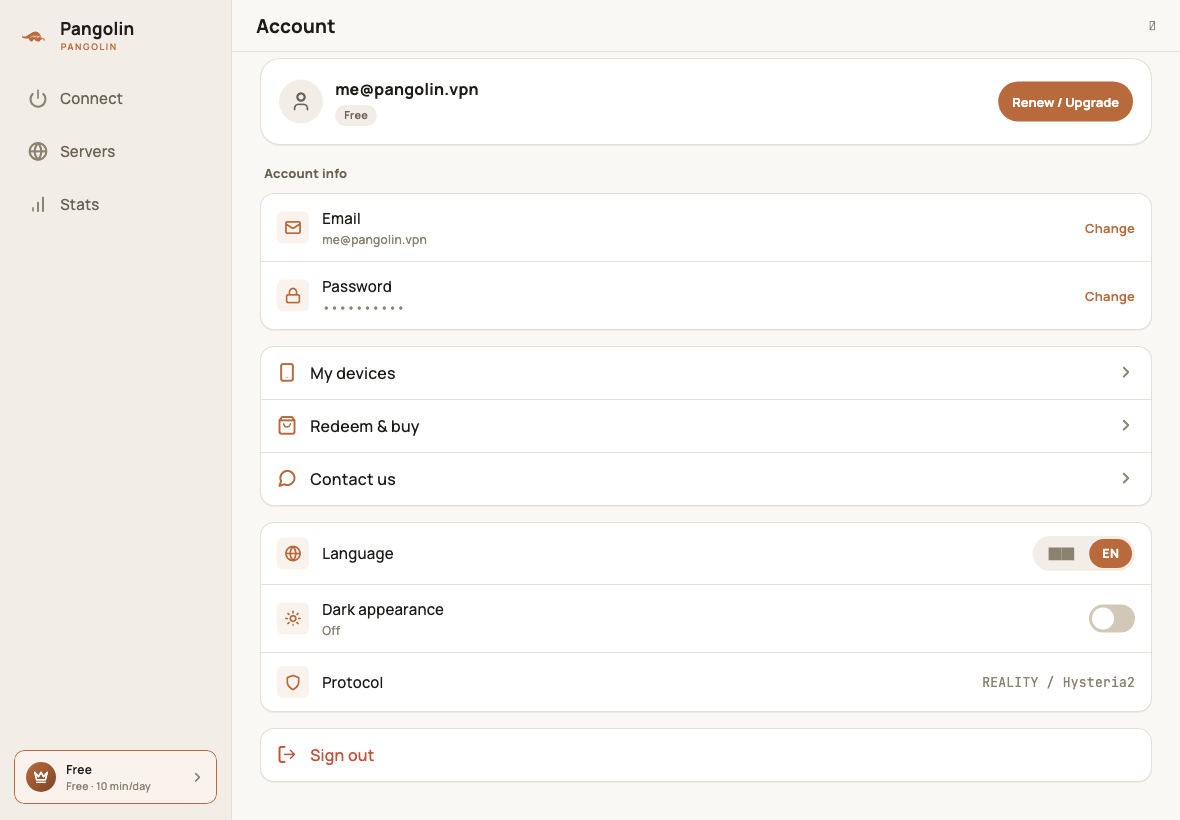Toggle Dark appearance switch

[x=1112, y=618]
